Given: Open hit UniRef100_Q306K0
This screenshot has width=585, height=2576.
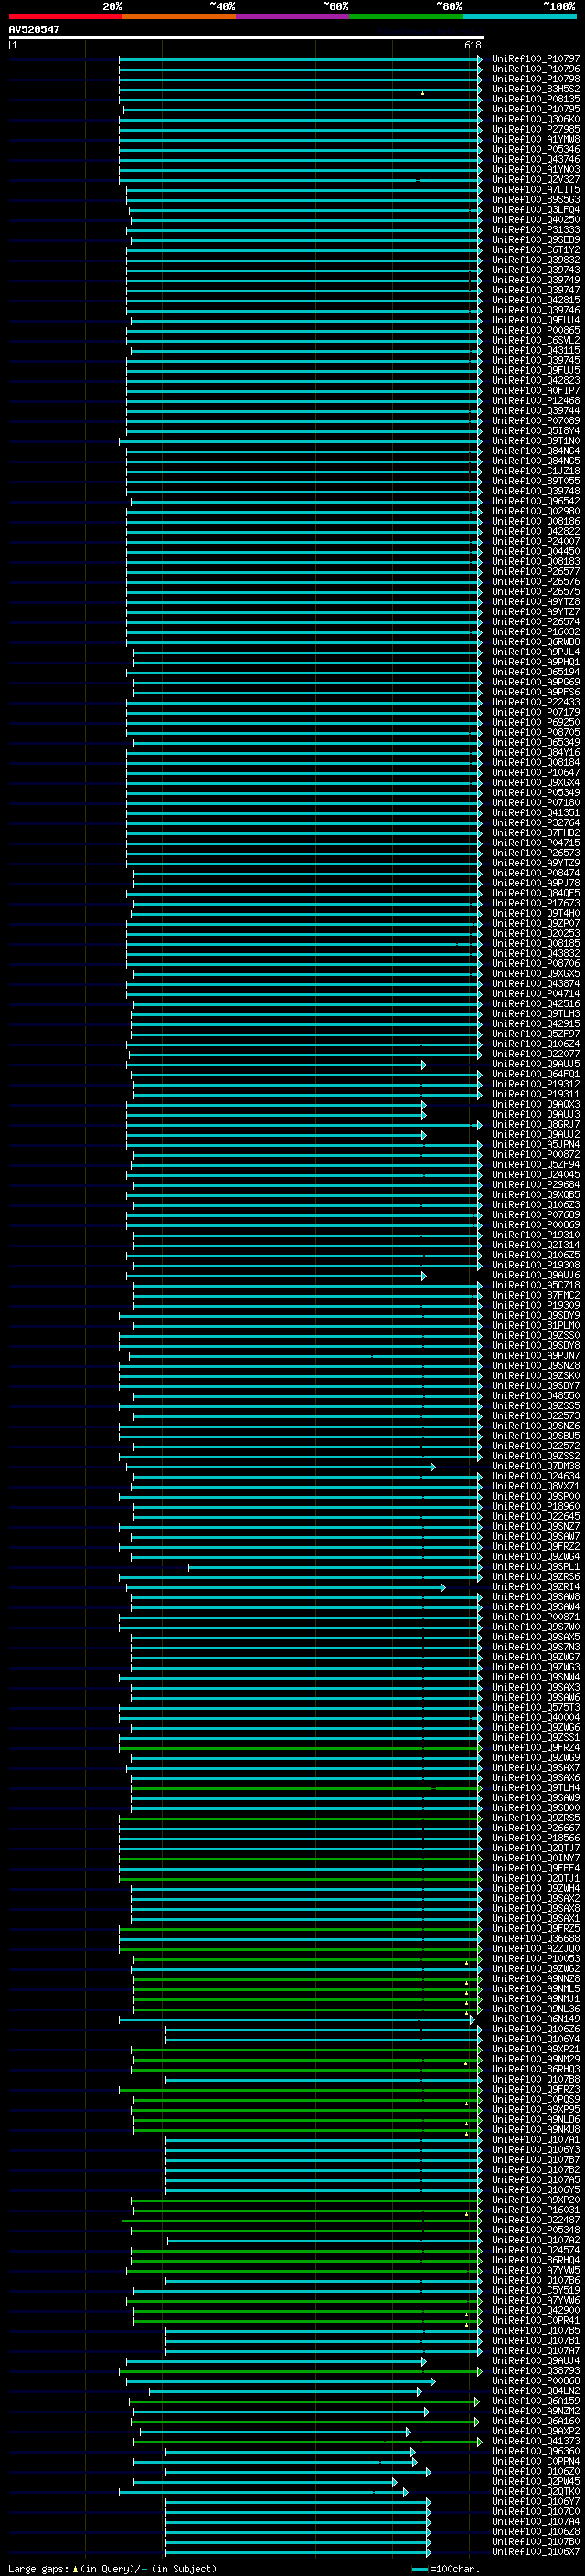Looking at the screenshot, I should (x=536, y=119).
